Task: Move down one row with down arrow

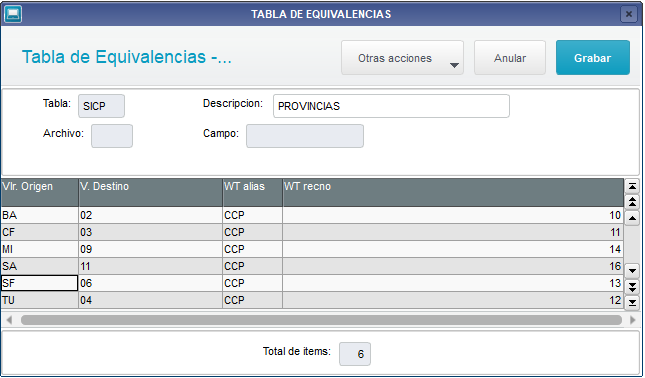Action: (x=632, y=271)
